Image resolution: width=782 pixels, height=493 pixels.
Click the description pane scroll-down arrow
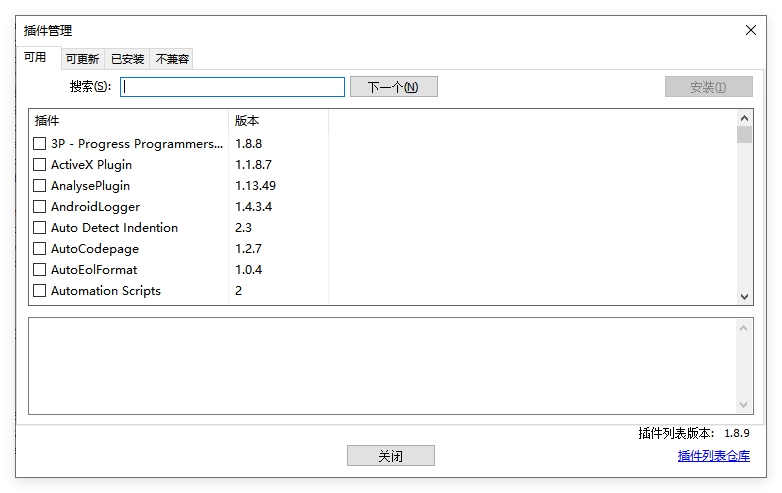(743, 405)
